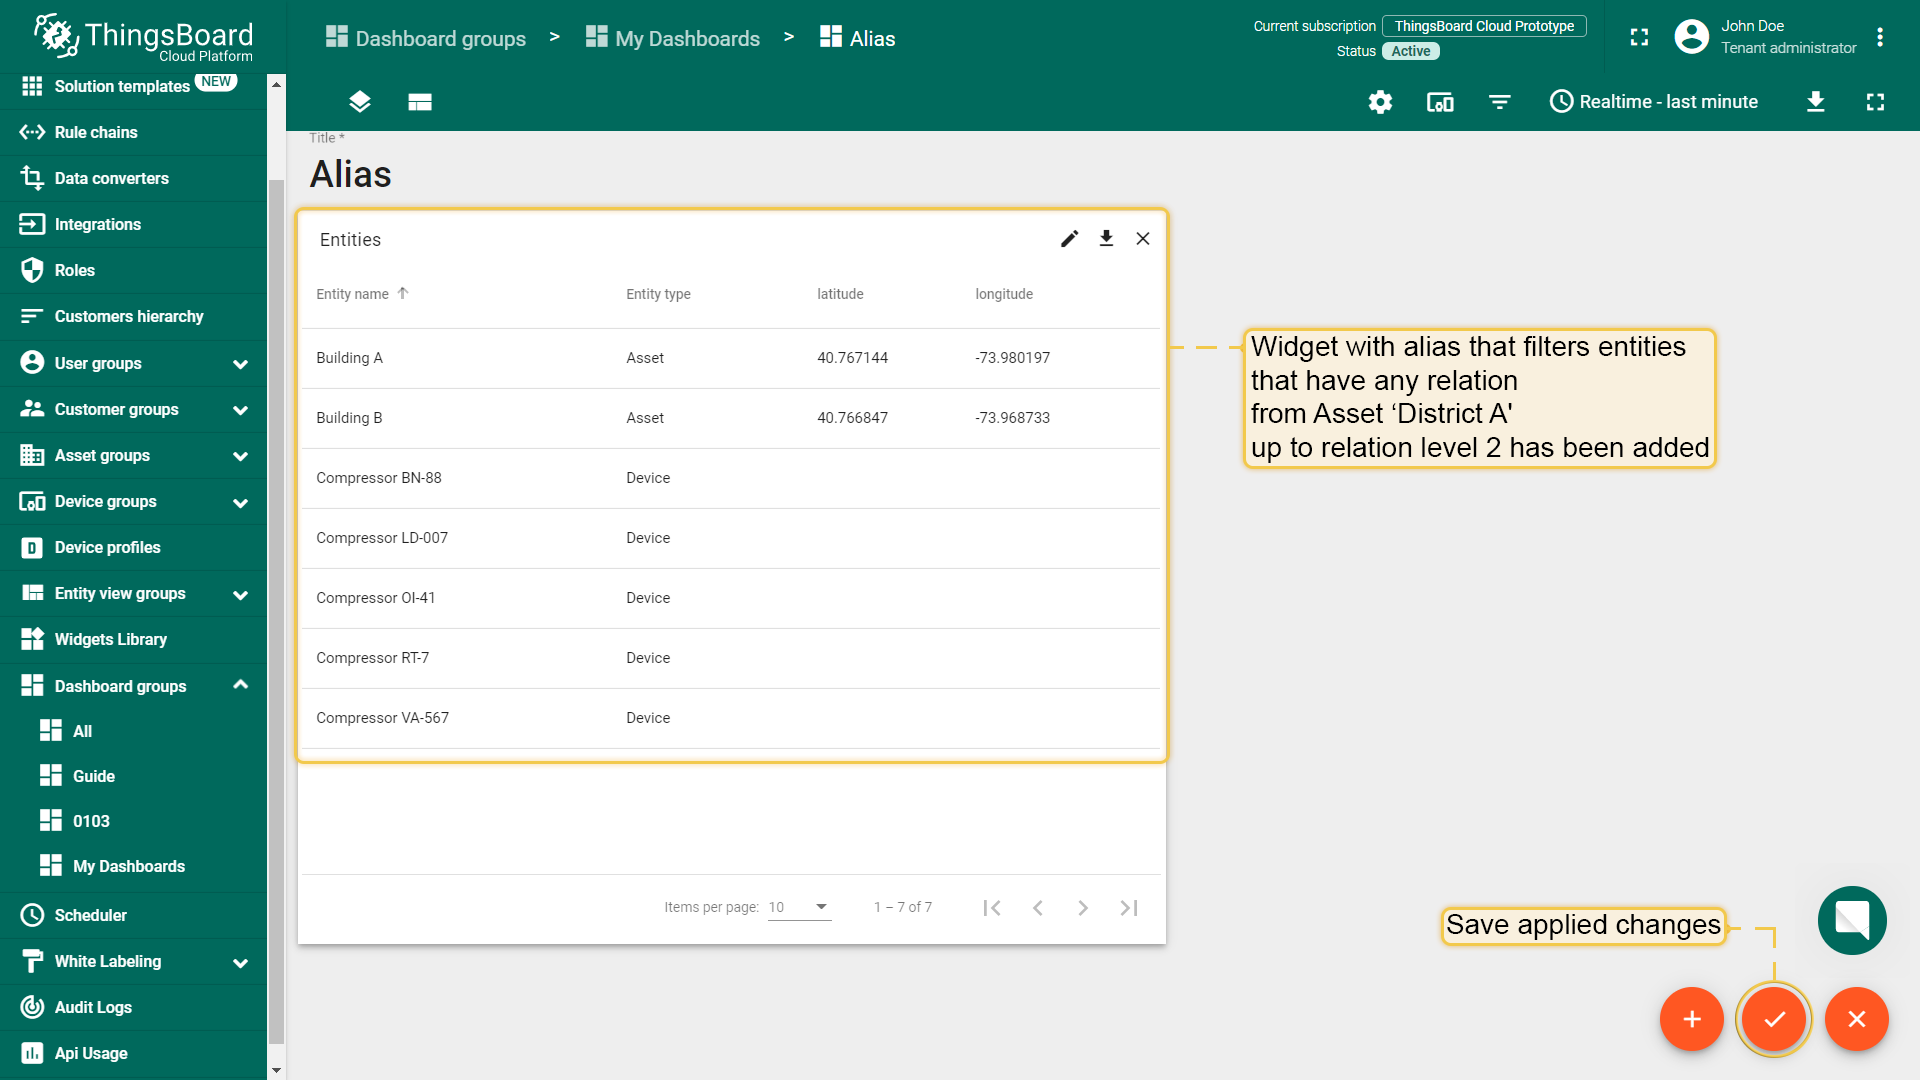
Task: Sort table by longitude column header
Action: click(1004, 294)
